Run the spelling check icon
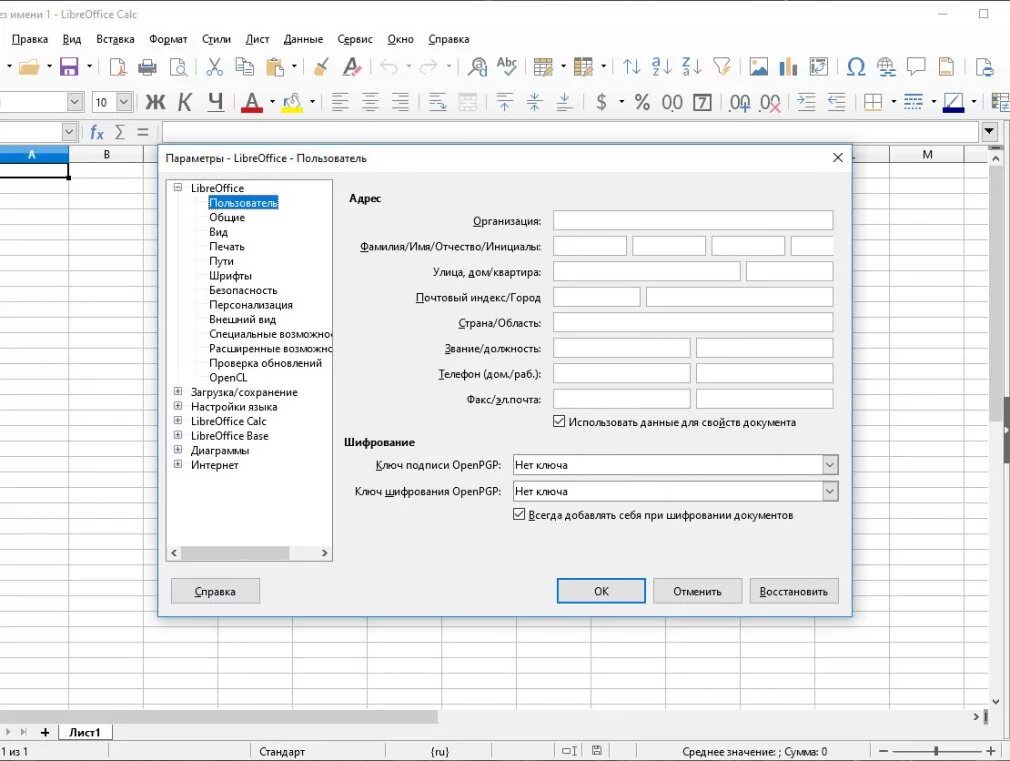Screen dimensions: 1010x761 [x=507, y=66]
